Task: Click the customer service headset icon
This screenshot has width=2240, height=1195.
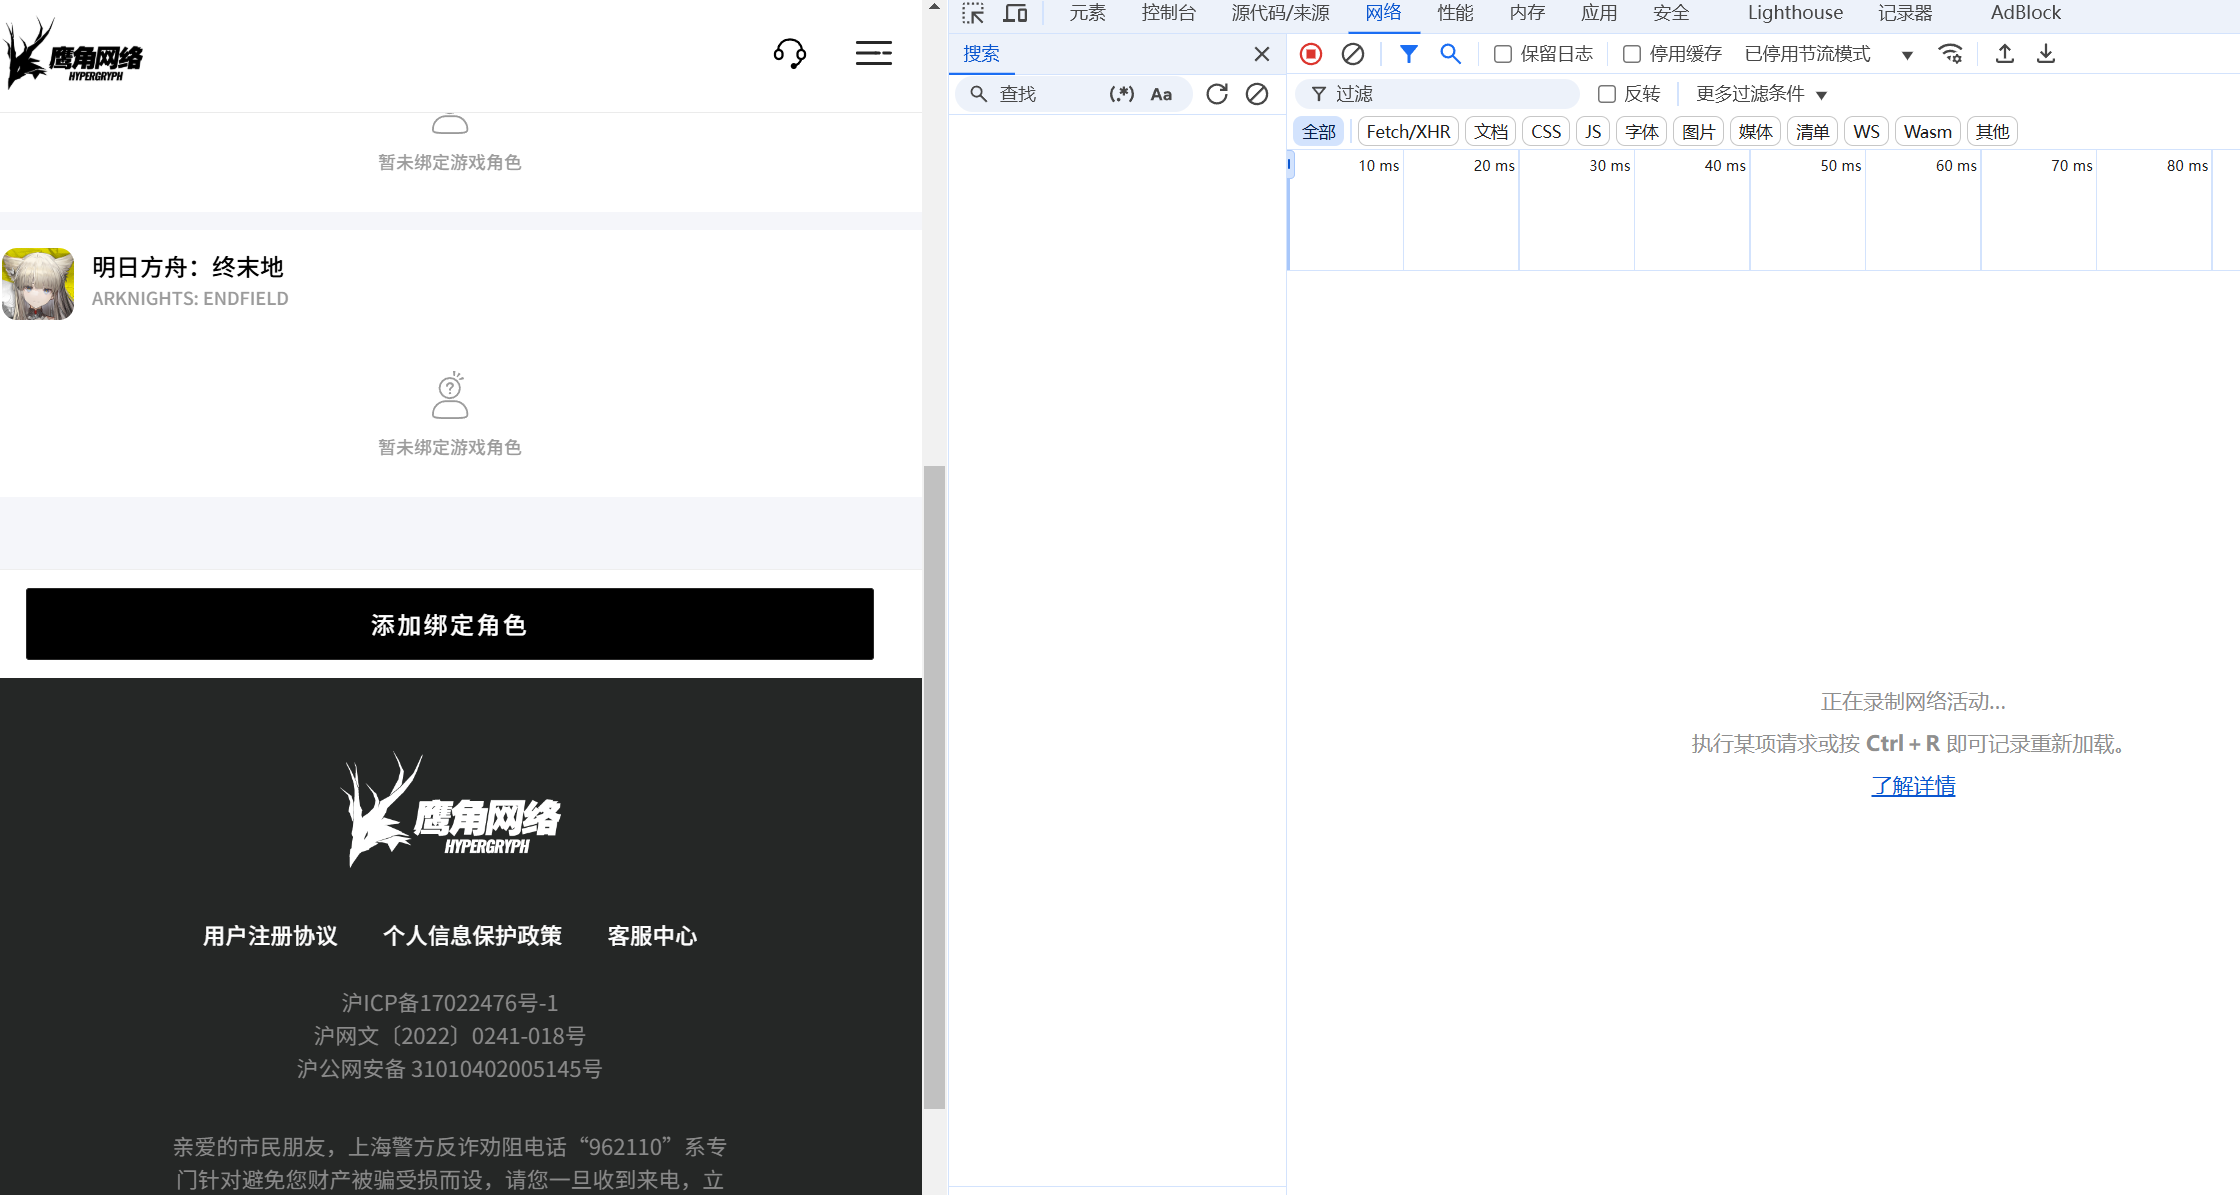Action: point(789,53)
